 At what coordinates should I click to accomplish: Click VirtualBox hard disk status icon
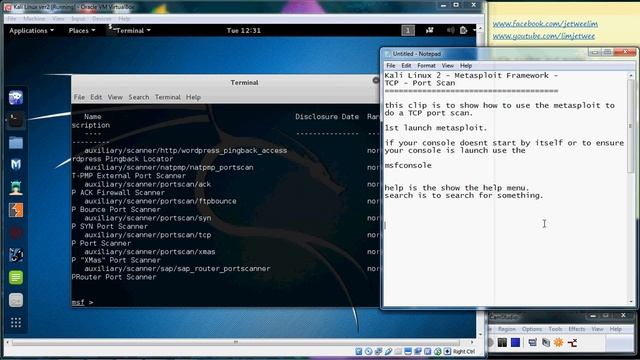click(x=359, y=351)
